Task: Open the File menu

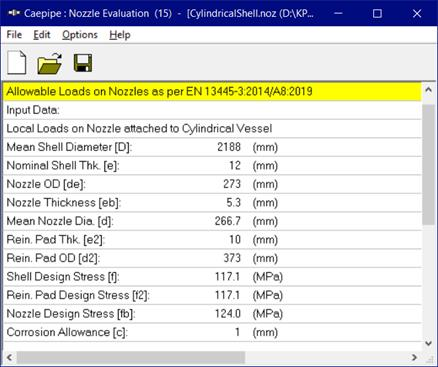Action: coord(14,35)
